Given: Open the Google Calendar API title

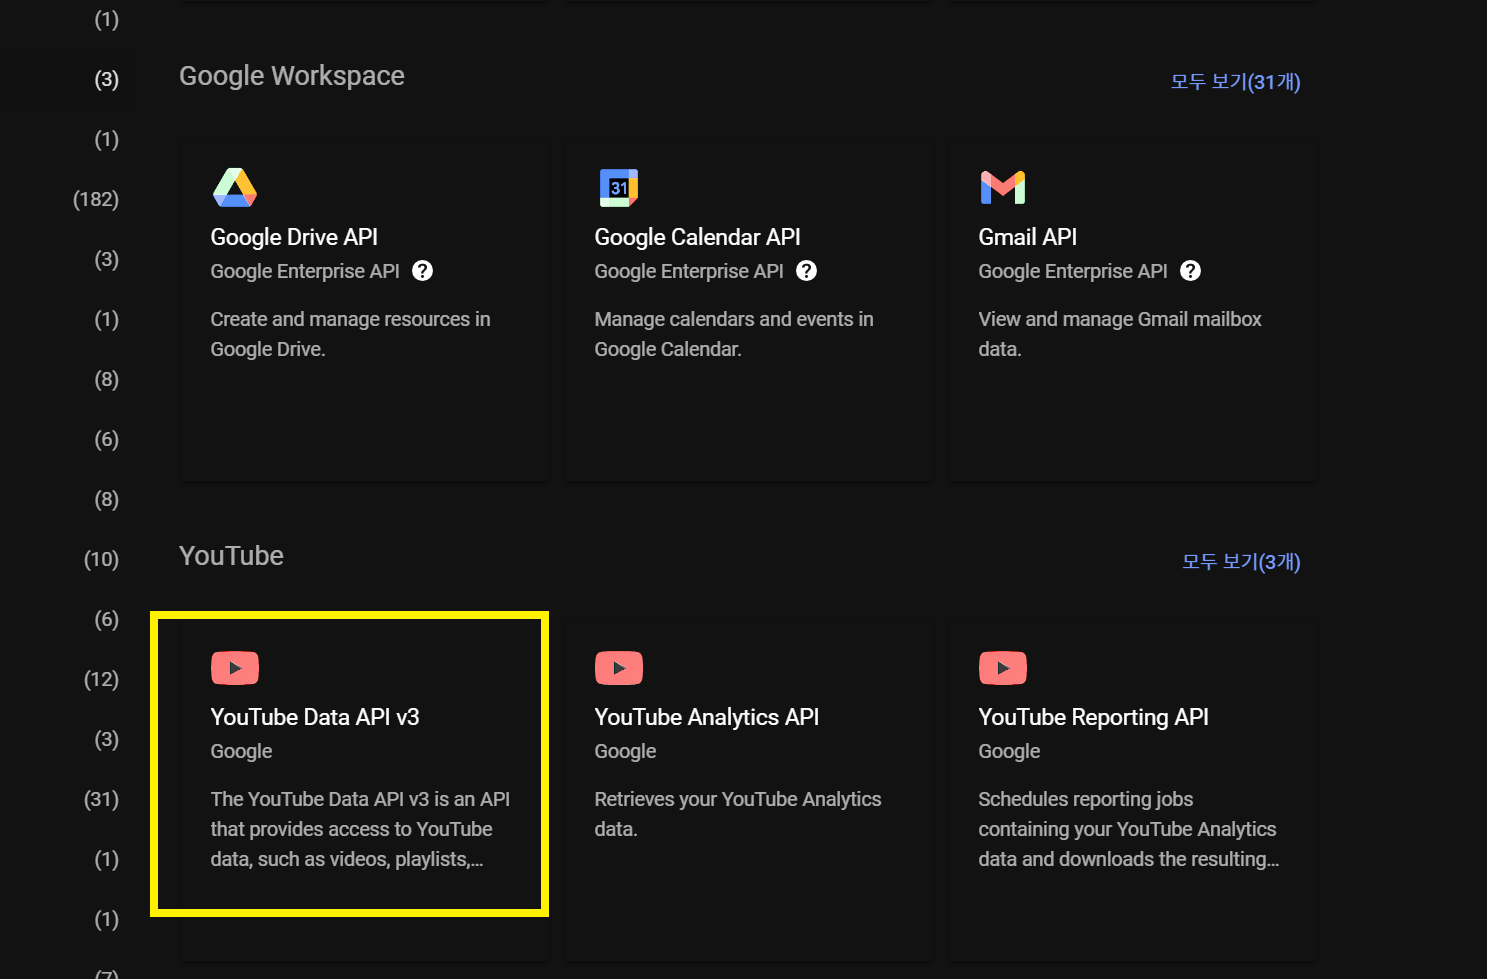Looking at the screenshot, I should click(x=697, y=237).
